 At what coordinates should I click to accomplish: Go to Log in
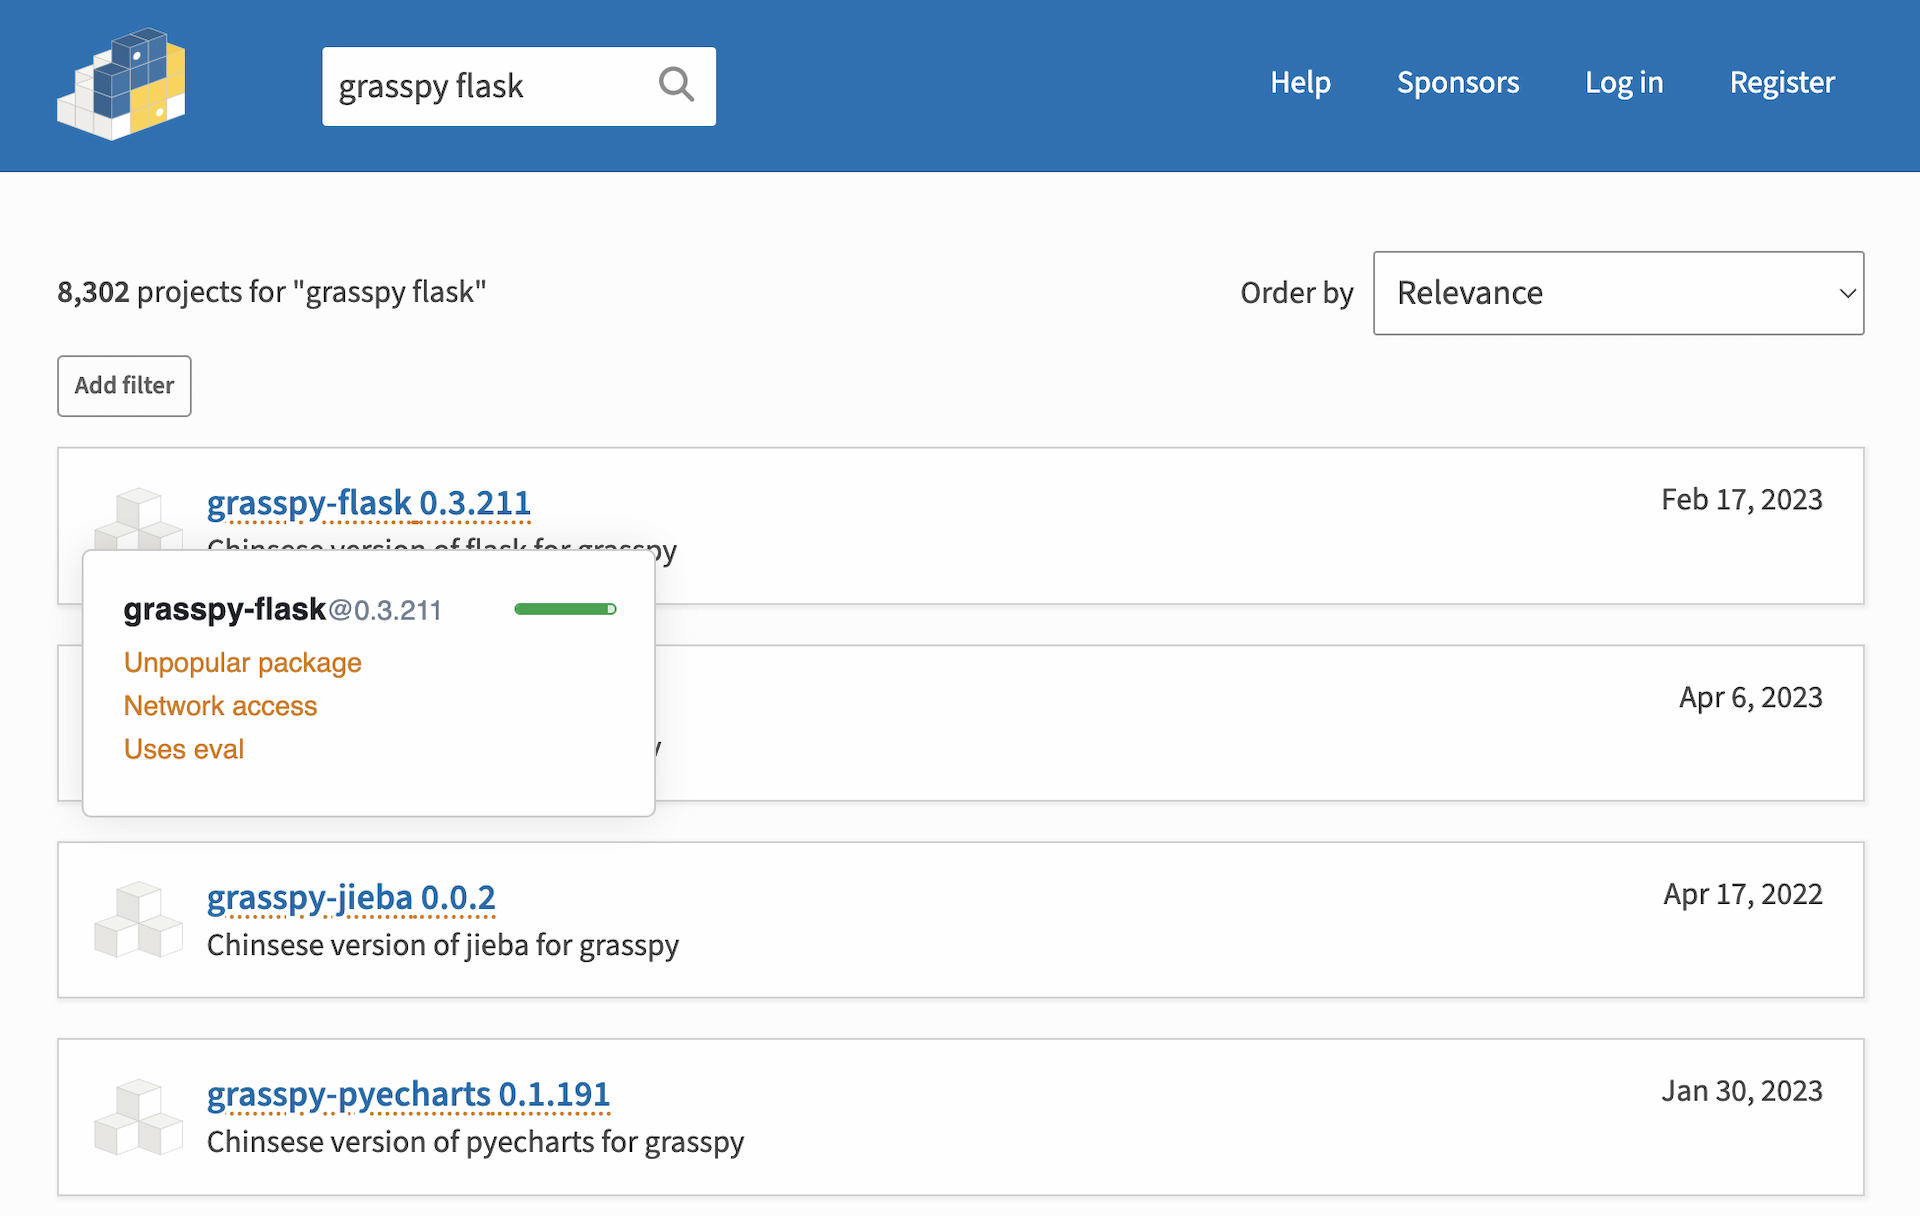pos(1624,82)
